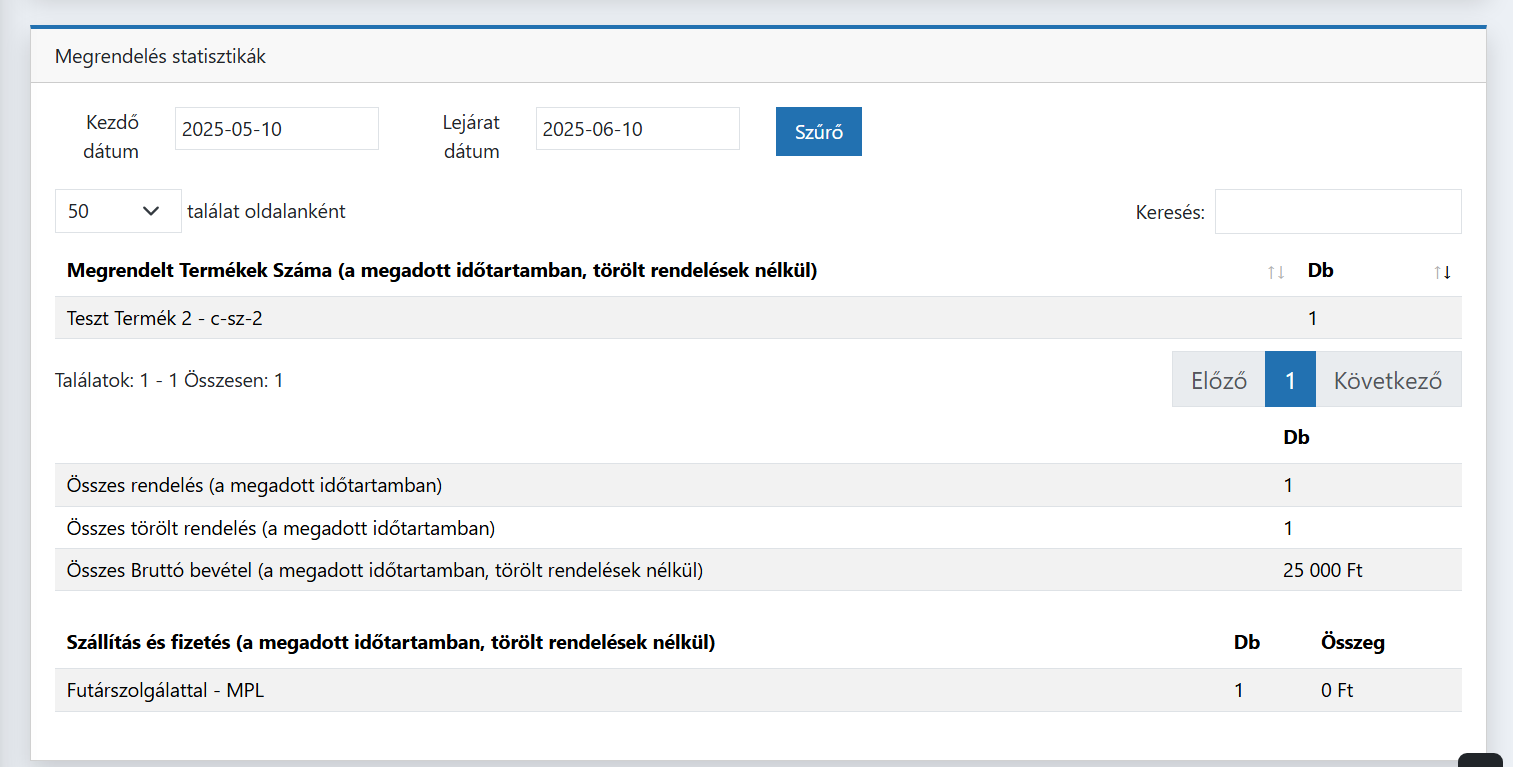Focus the Kezdő dátum date field

tap(276, 129)
